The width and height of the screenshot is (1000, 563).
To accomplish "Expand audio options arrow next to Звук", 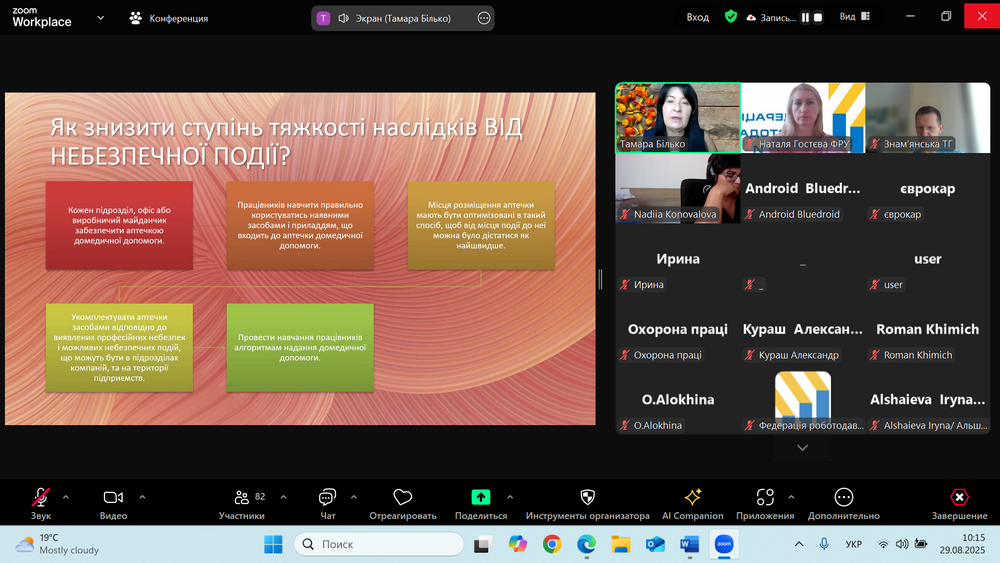I will [66, 496].
